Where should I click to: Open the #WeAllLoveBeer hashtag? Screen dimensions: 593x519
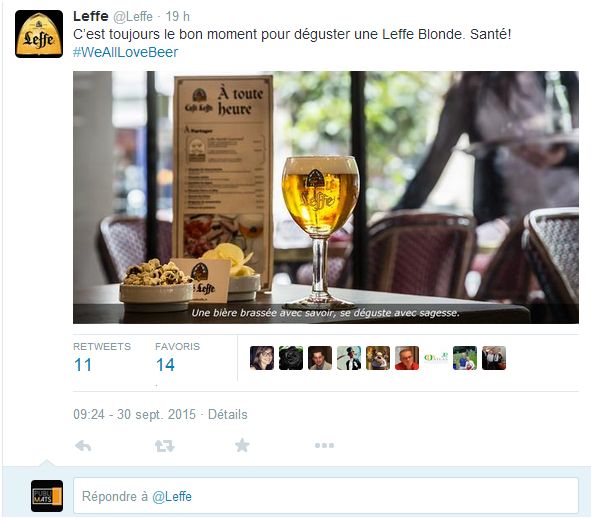[x=126, y=52]
